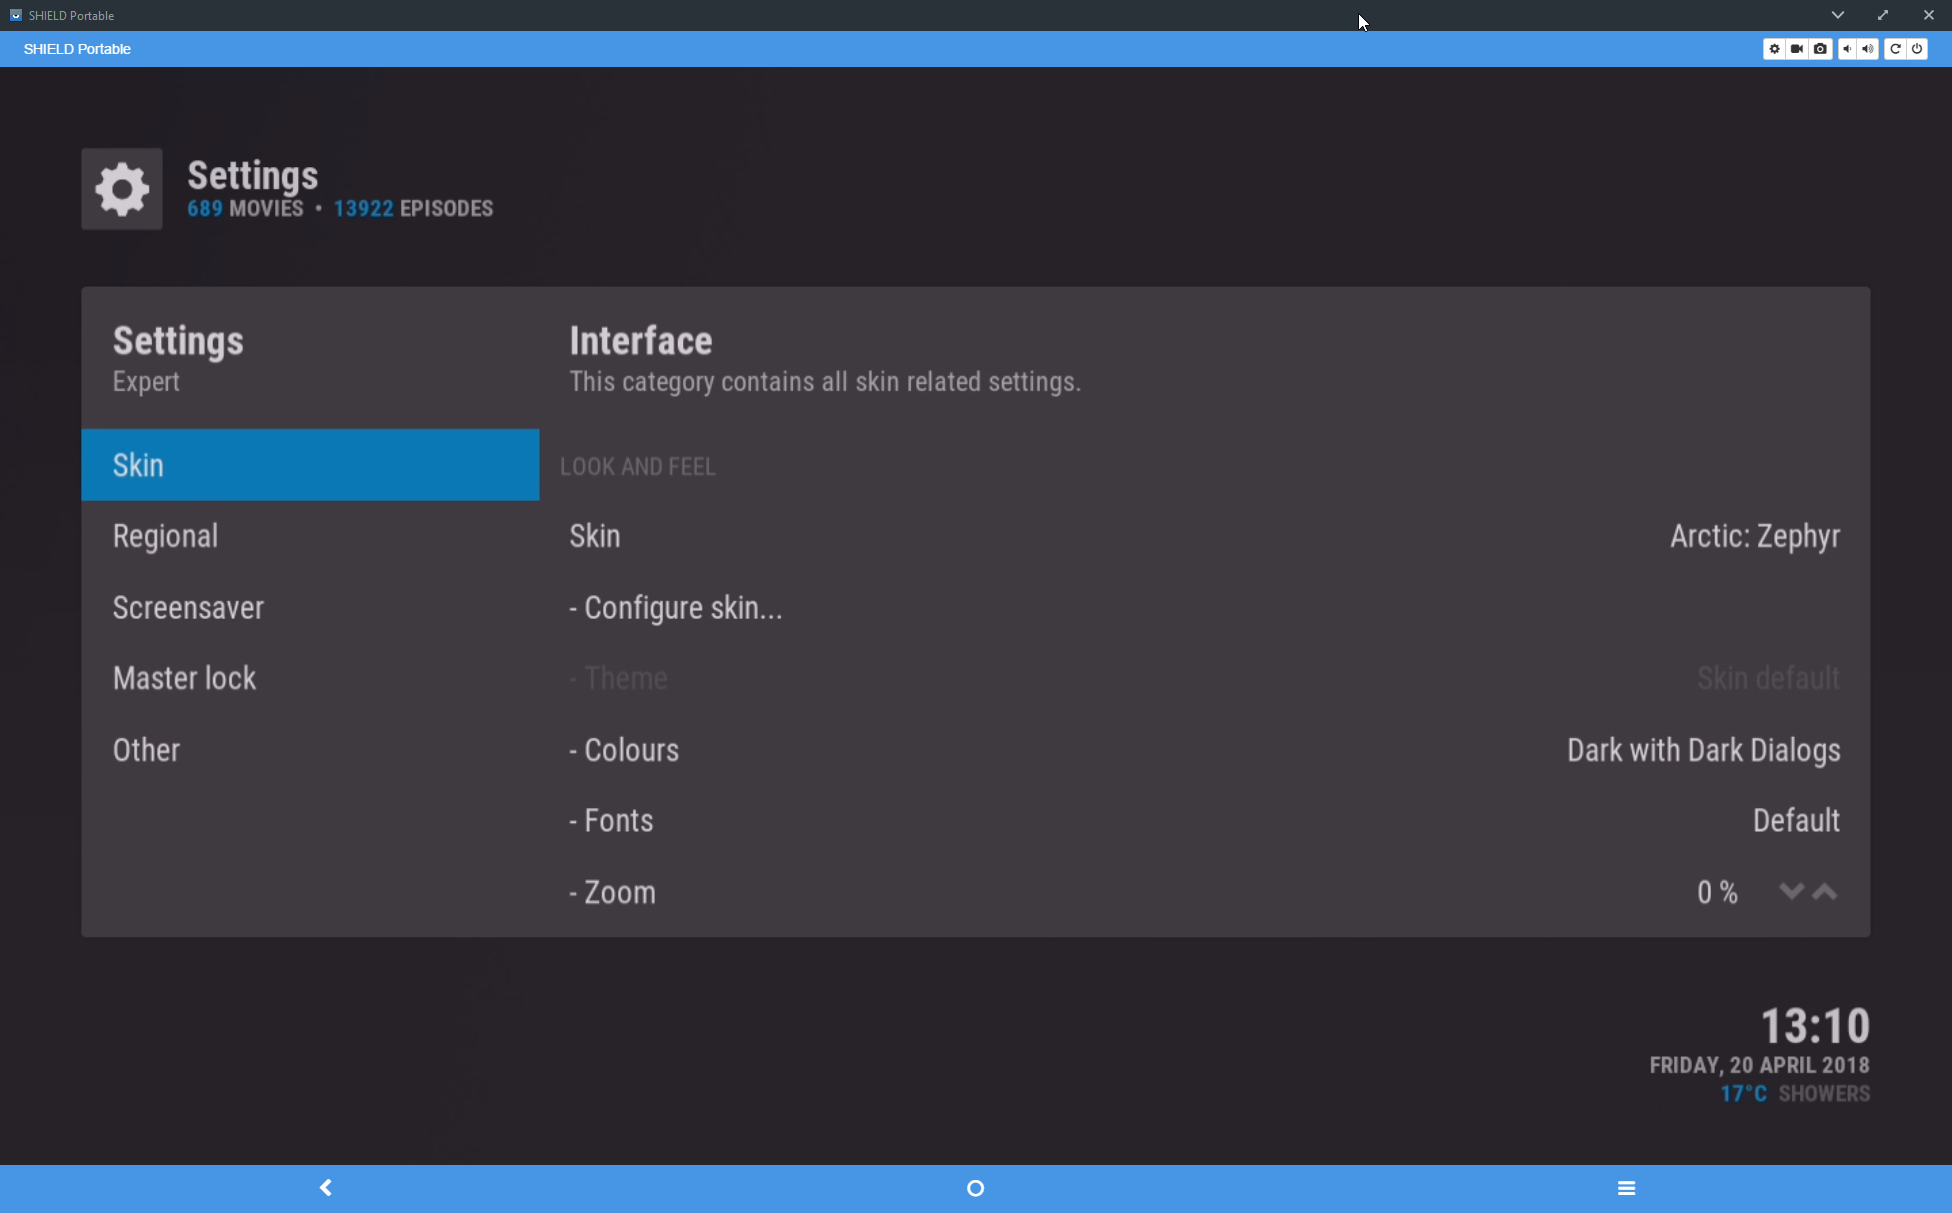Take a screenshot with the camera icon
The width and height of the screenshot is (1952, 1213).
coord(1820,49)
